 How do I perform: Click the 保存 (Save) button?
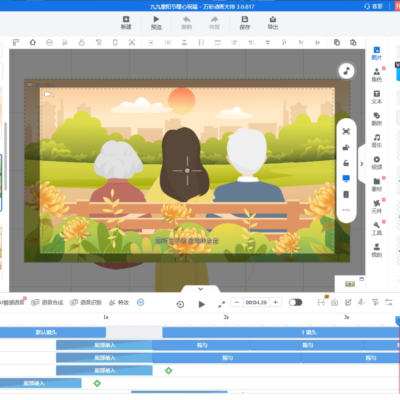(245, 22)
